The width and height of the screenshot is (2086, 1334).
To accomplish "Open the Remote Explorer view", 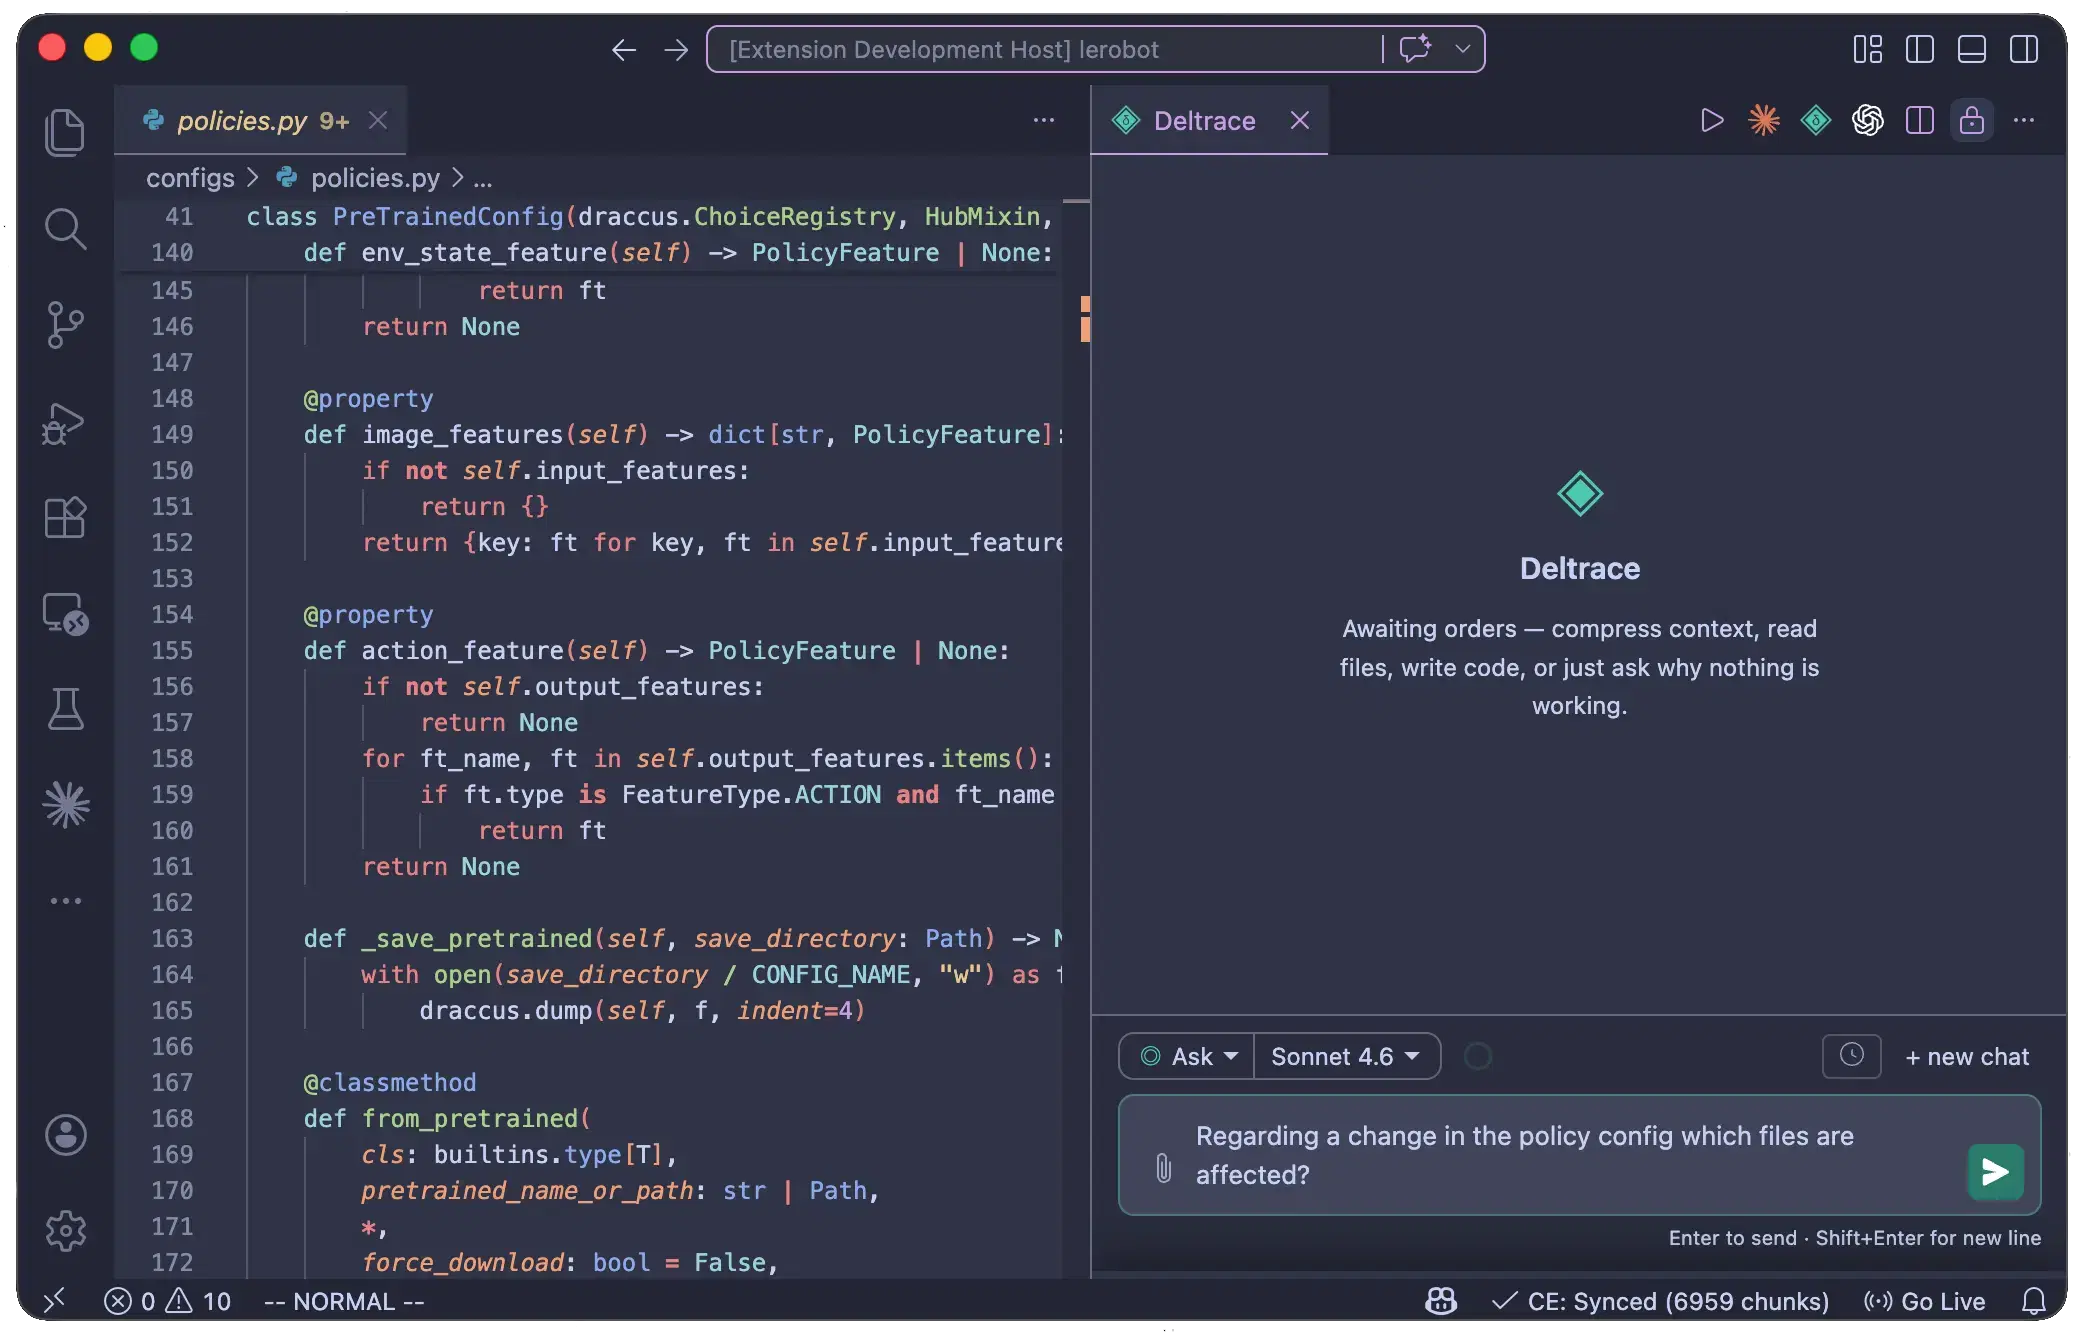I will (65, 614).
